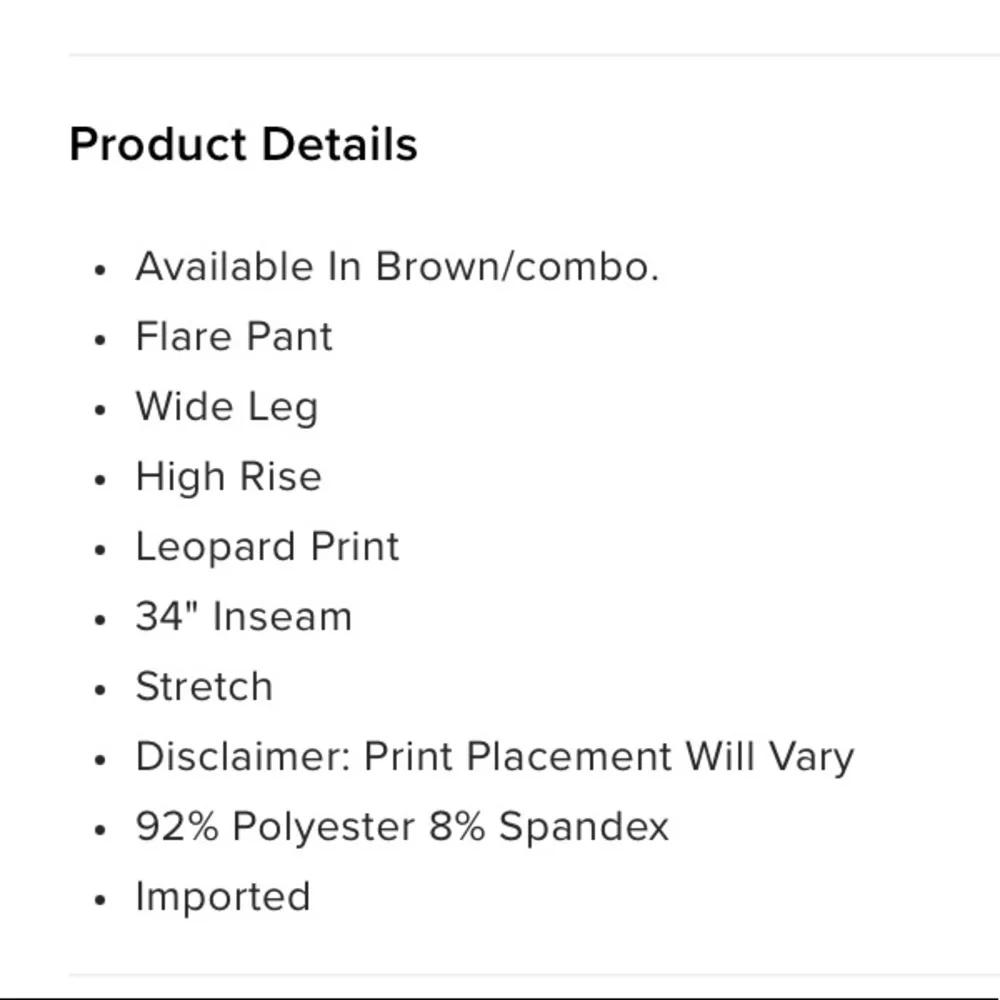Image resolution: width=1000 pixels, height=1000 pixels.
Task: Select the High Rise list entry
Action: [x=228, y=477]
